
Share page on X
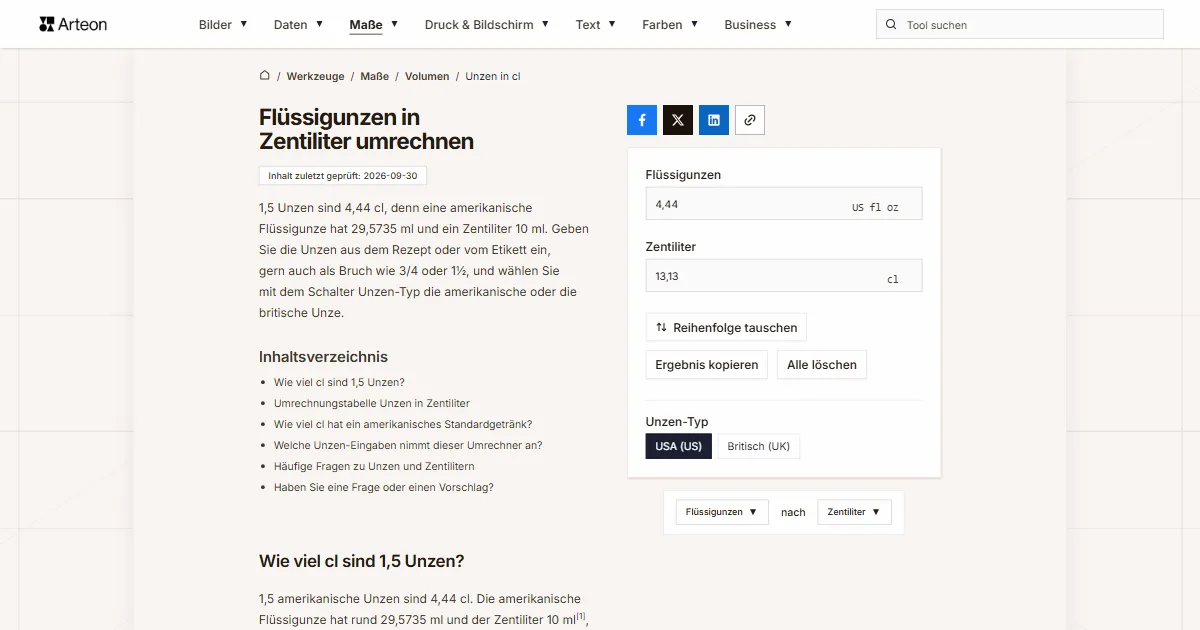[x=678, y=120]
